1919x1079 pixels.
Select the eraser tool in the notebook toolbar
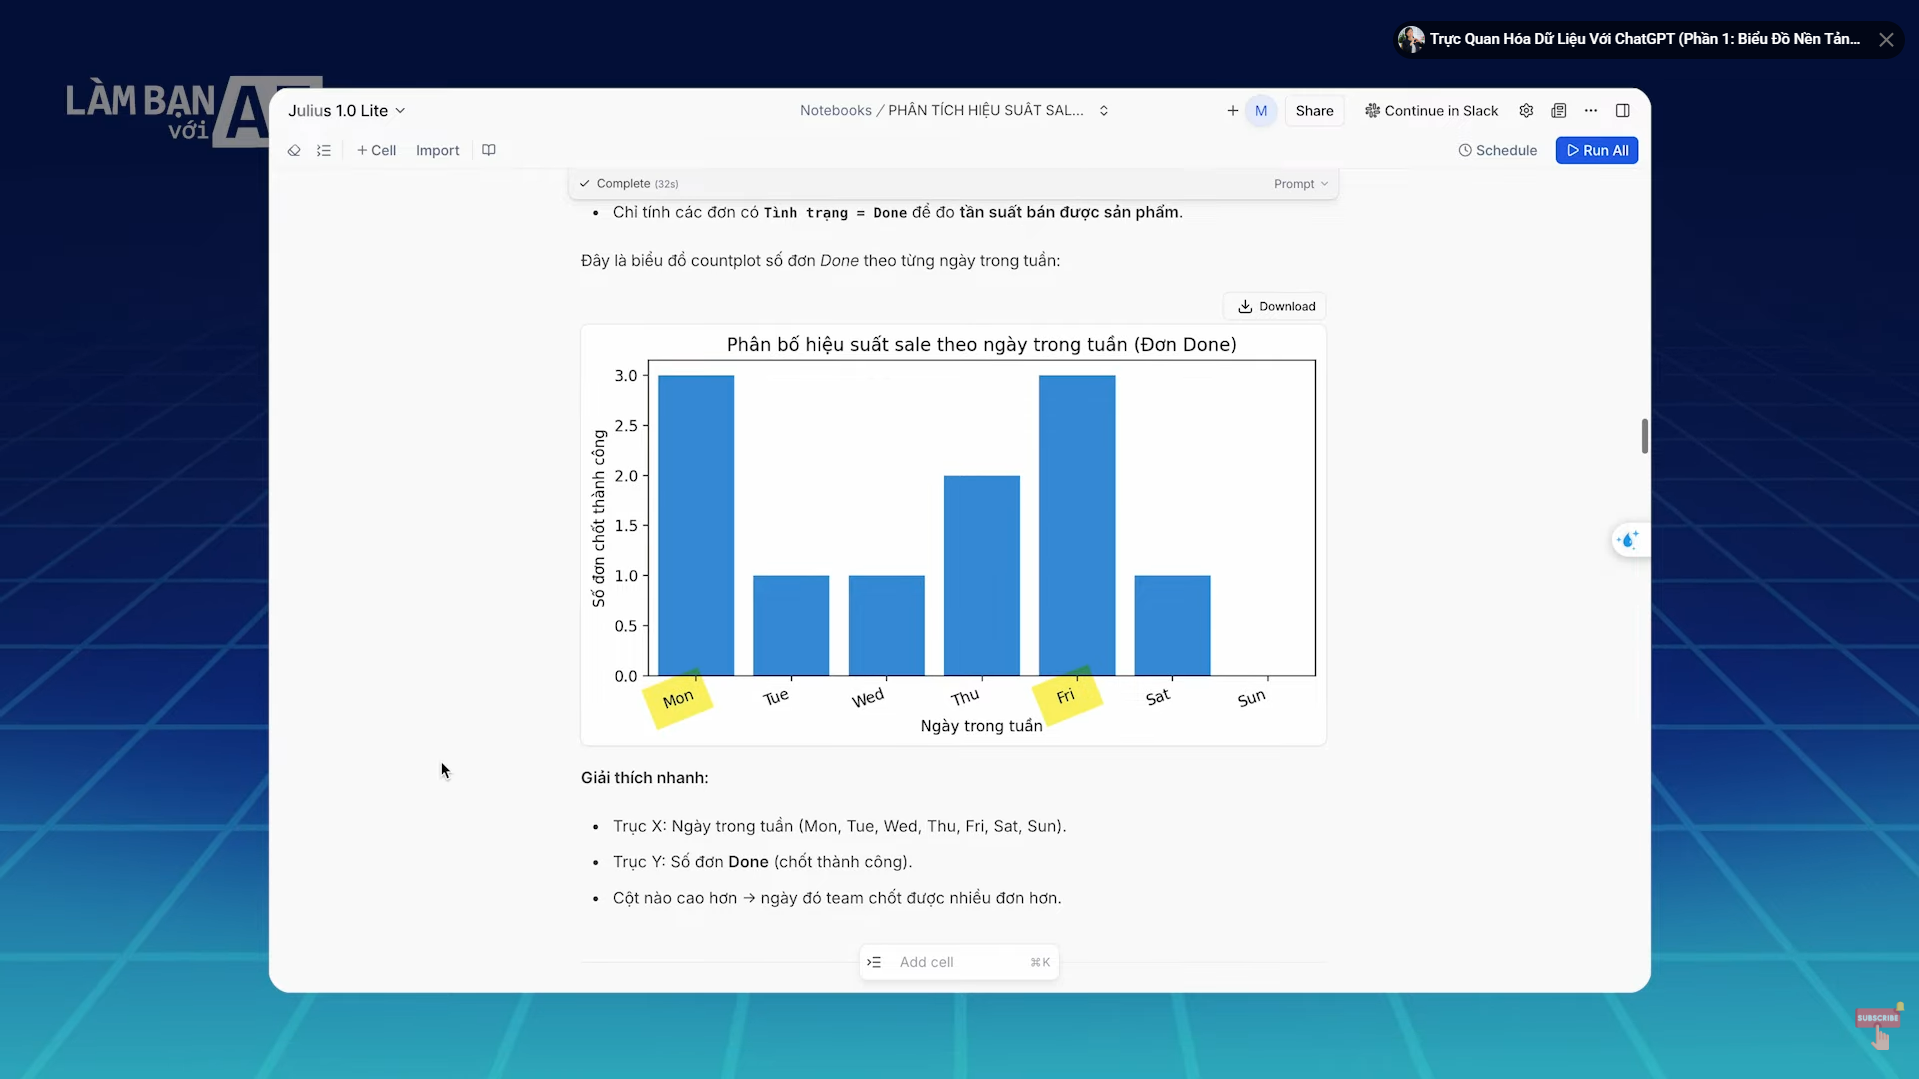(294, 150)
